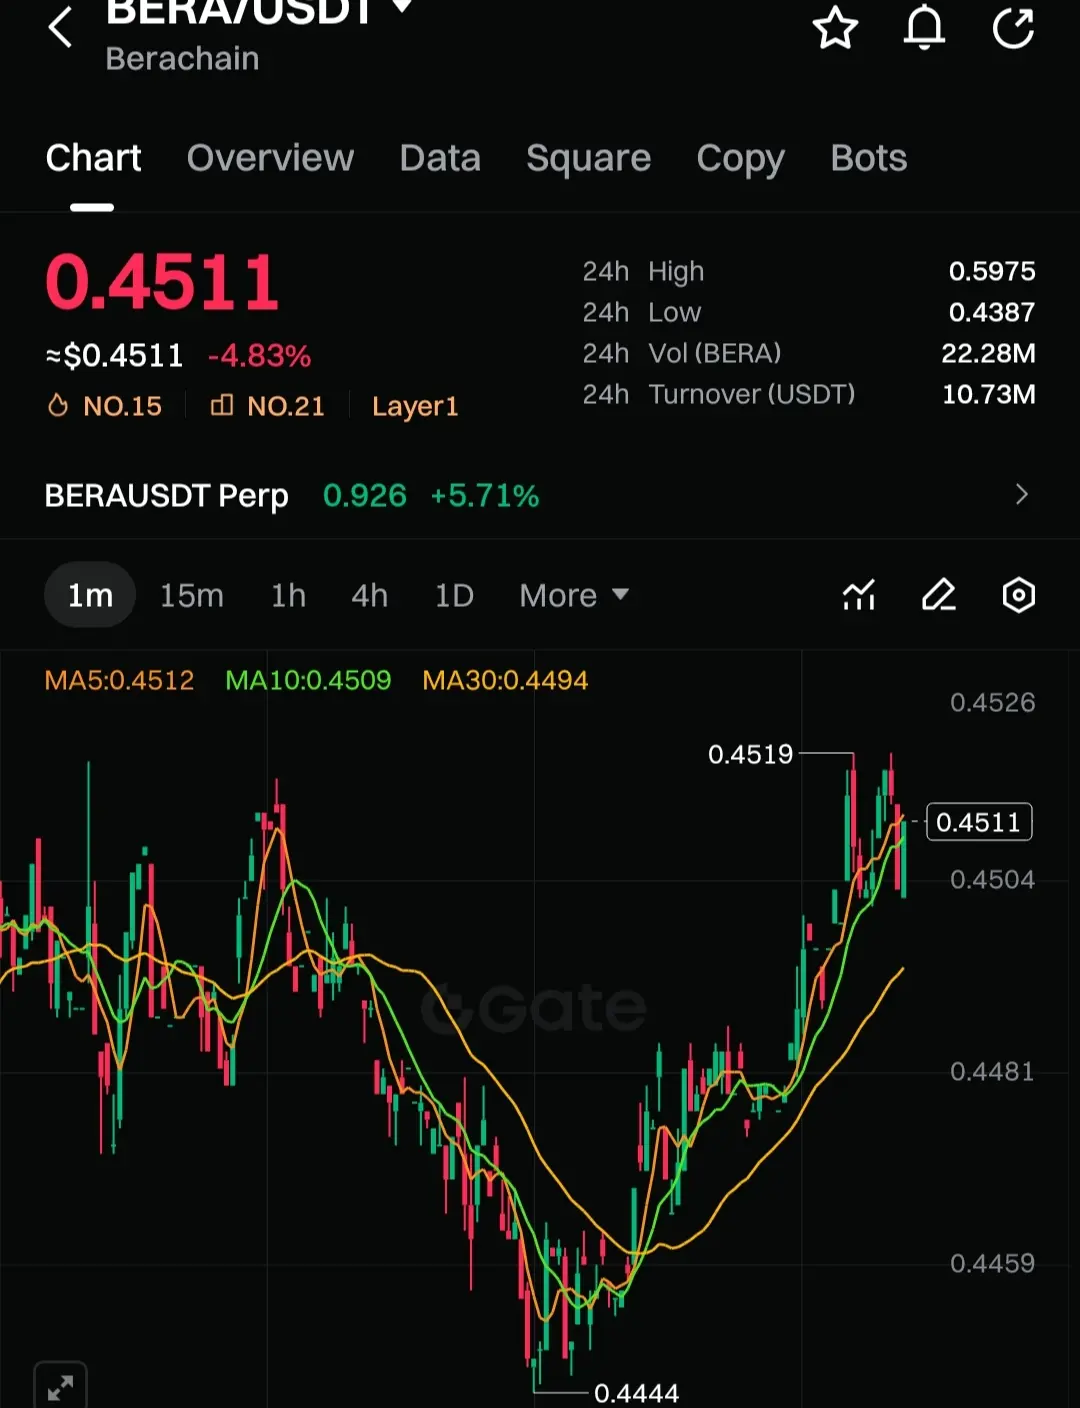Open the Data tab
The width and height of the screenshot is (1080, 1408).
click(440, 158)
